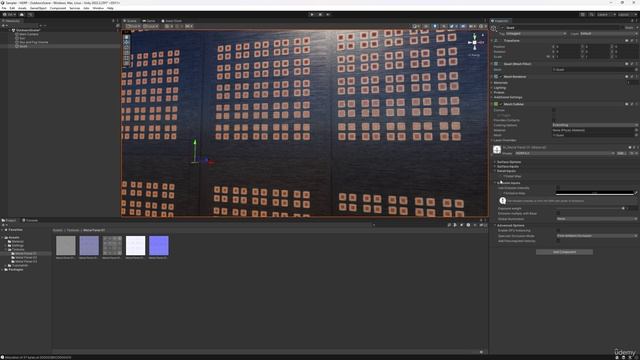Open the Window menu

point(98,8)
